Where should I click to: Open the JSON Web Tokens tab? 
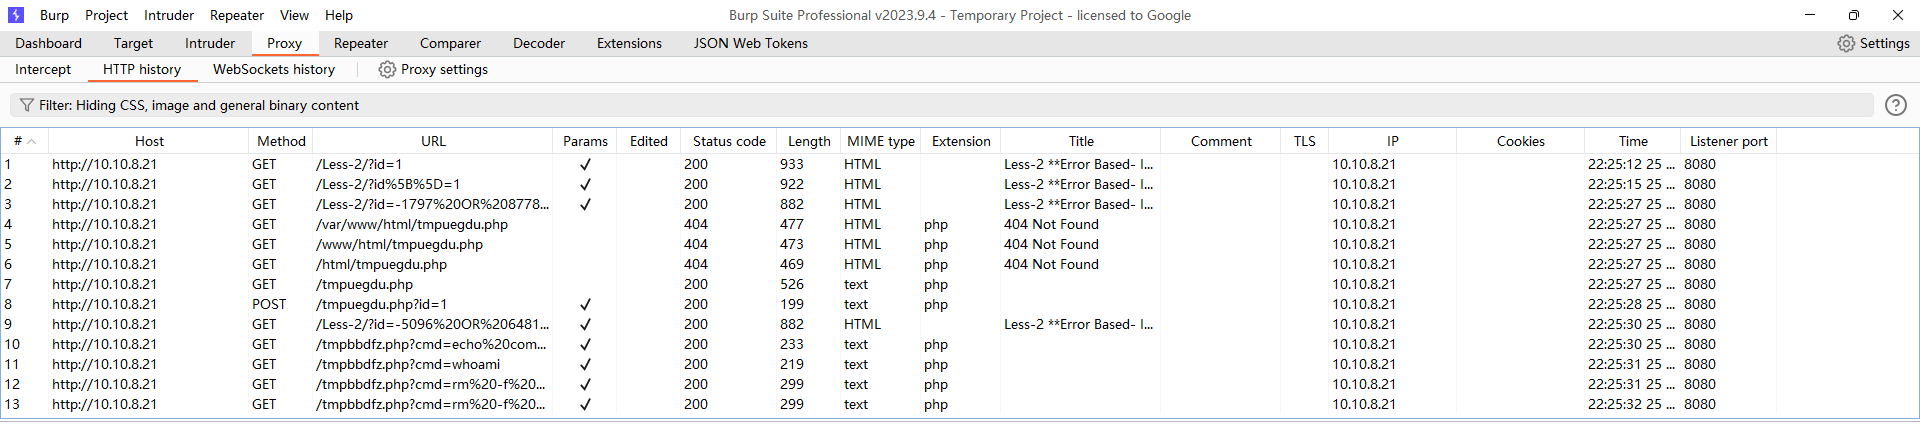tap(751, 43)
